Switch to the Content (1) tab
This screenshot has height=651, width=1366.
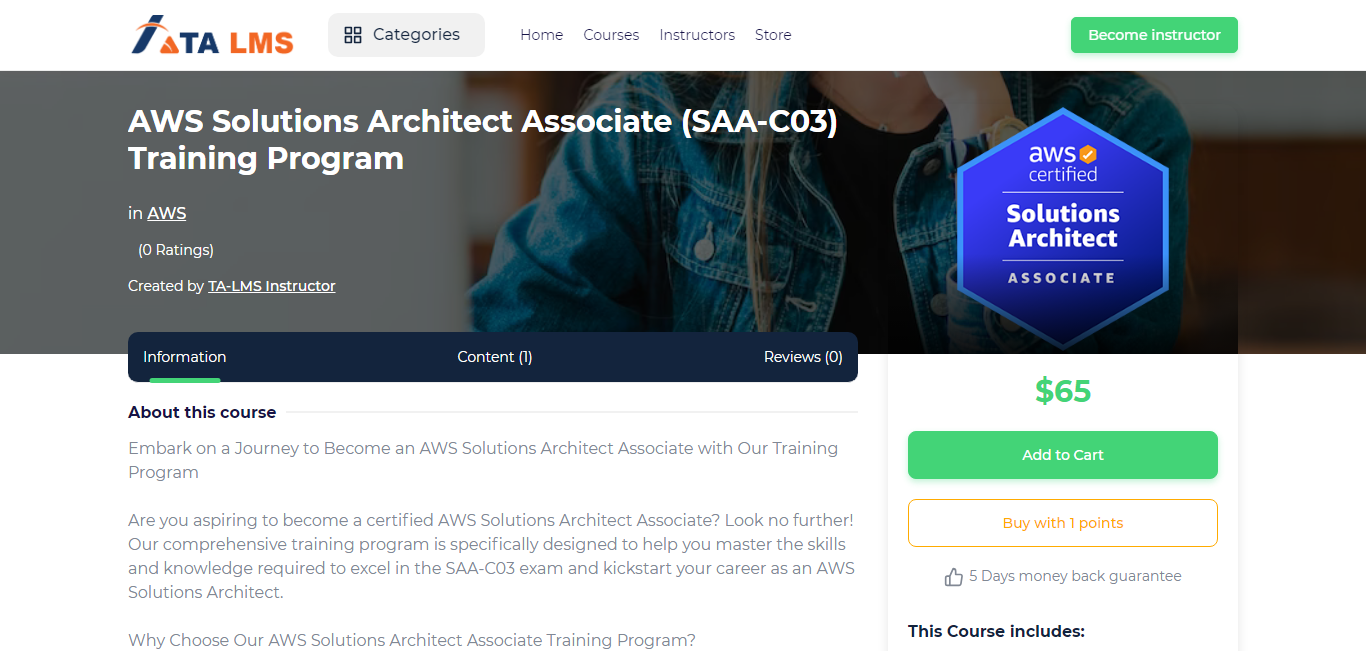494,357
